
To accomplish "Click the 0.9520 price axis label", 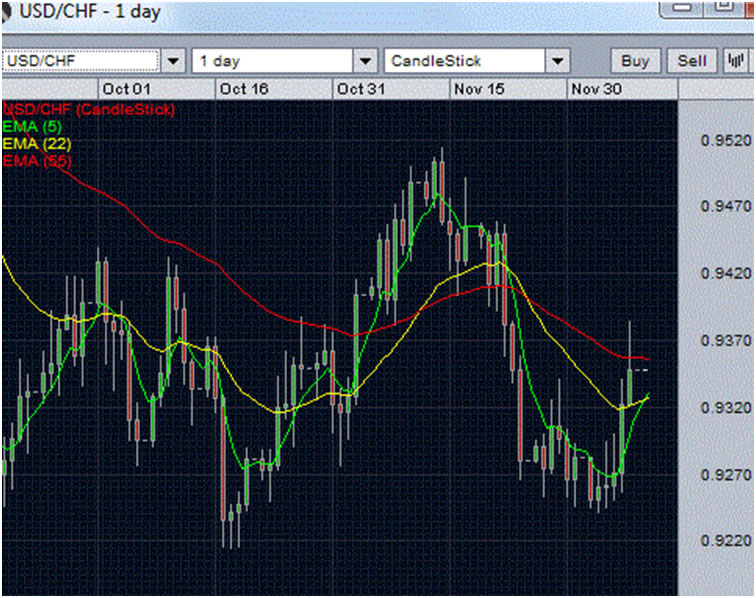I will click(x=725, y=140).
